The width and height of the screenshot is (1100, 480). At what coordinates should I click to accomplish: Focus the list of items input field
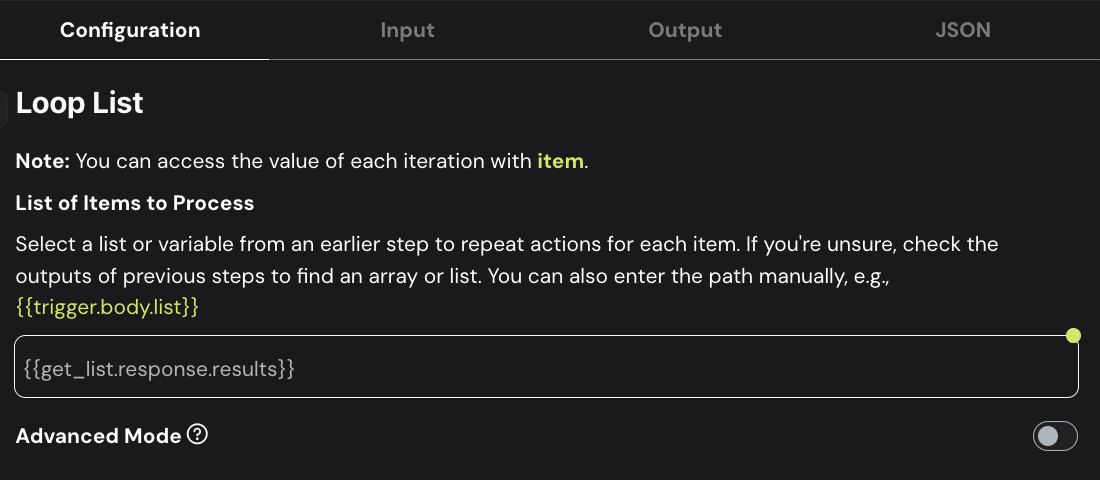(600, 369)
